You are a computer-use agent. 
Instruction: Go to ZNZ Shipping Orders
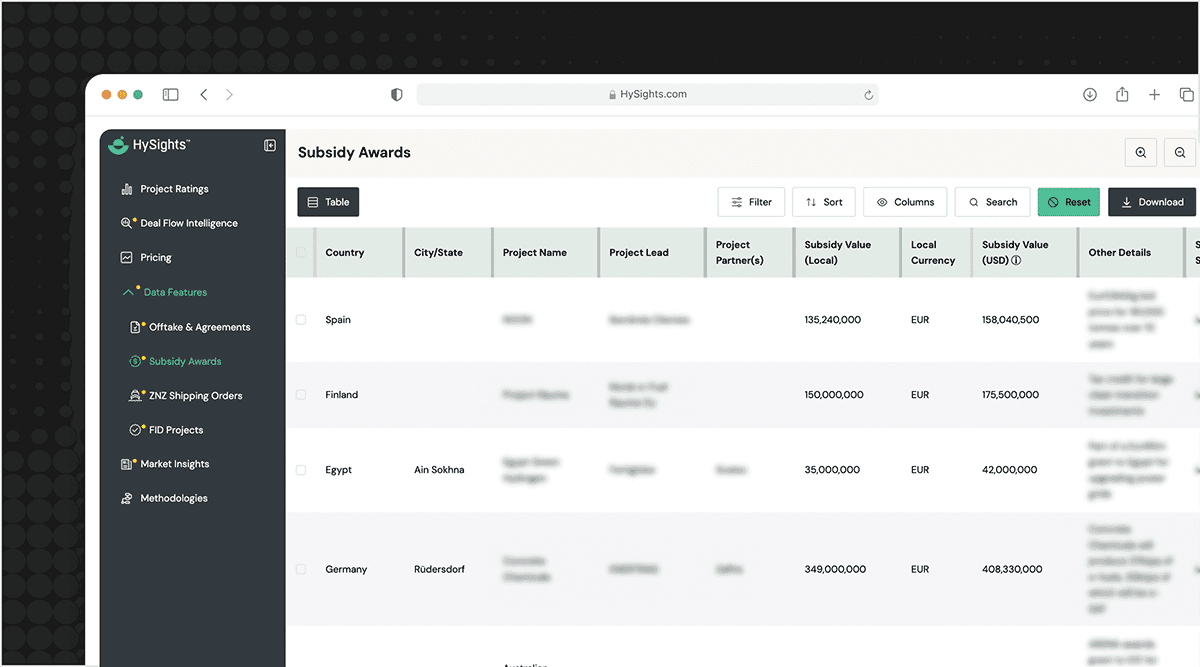(x=195, y=396)
